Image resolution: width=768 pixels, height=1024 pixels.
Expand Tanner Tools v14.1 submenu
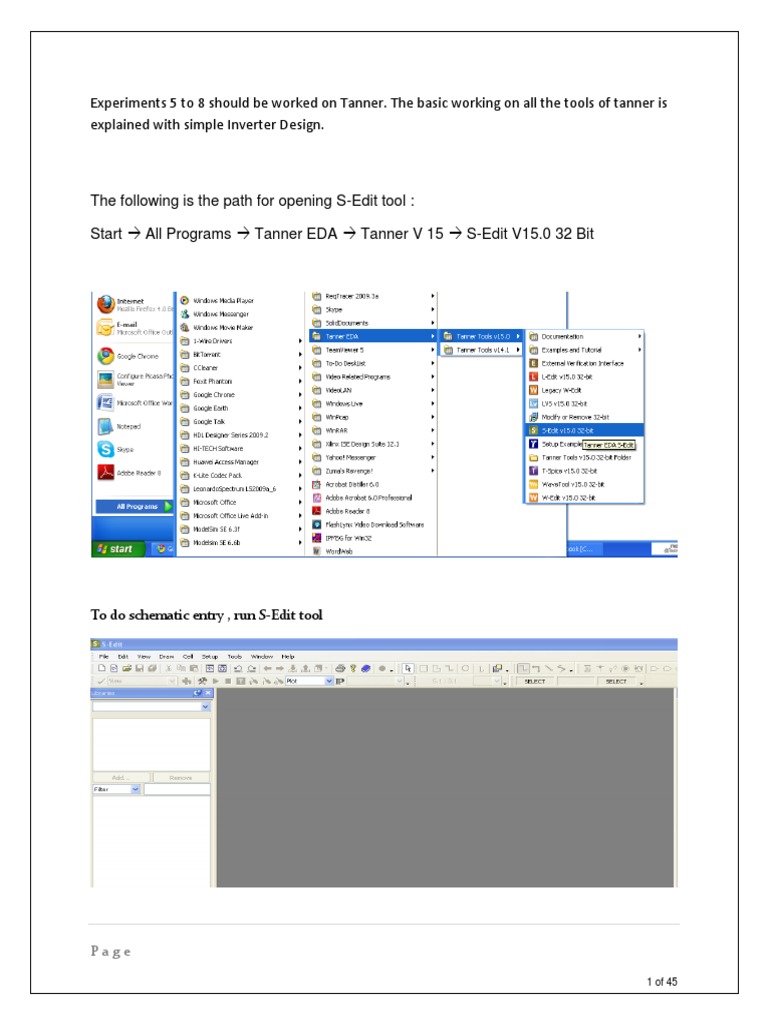(x=481, y=350)
